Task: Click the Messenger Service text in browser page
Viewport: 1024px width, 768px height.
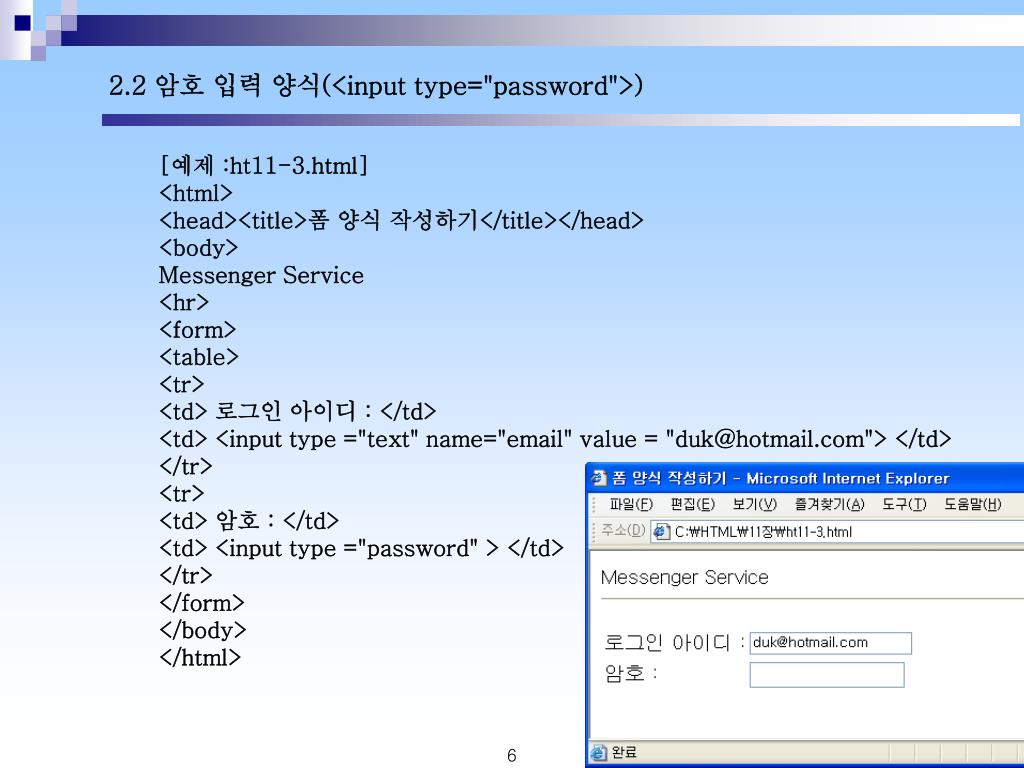Action: (684, 577)
